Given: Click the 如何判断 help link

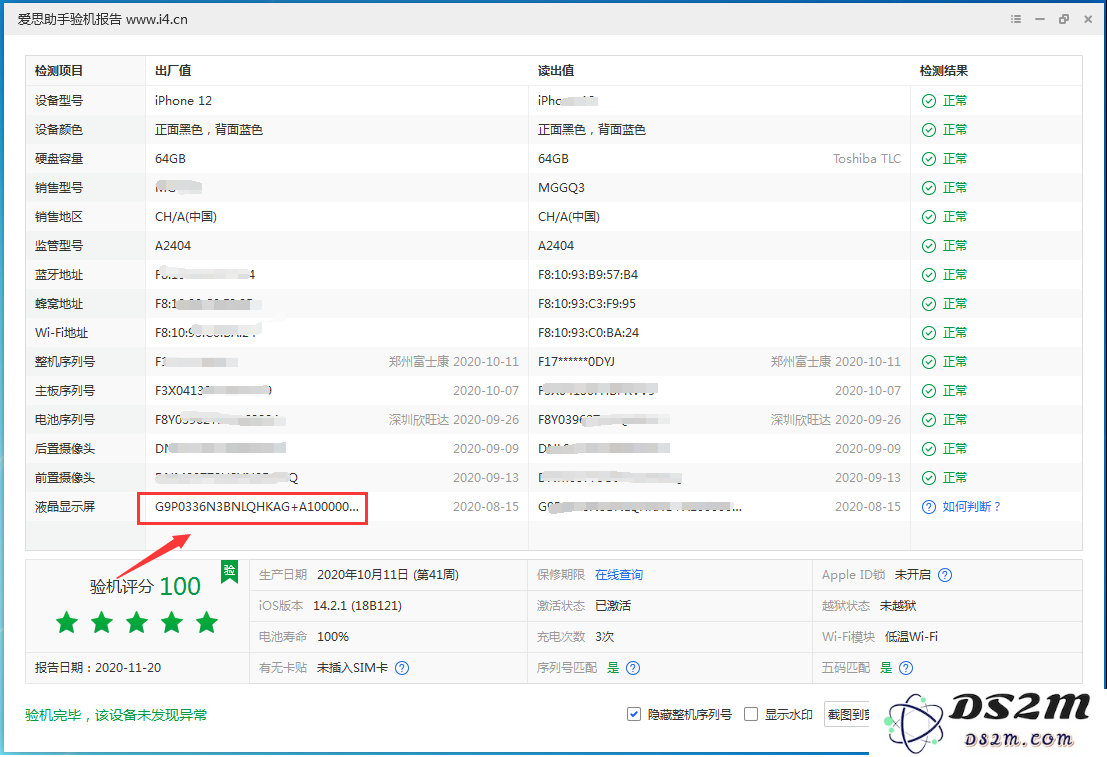Looking at the screenshot, I should [971, 506].
